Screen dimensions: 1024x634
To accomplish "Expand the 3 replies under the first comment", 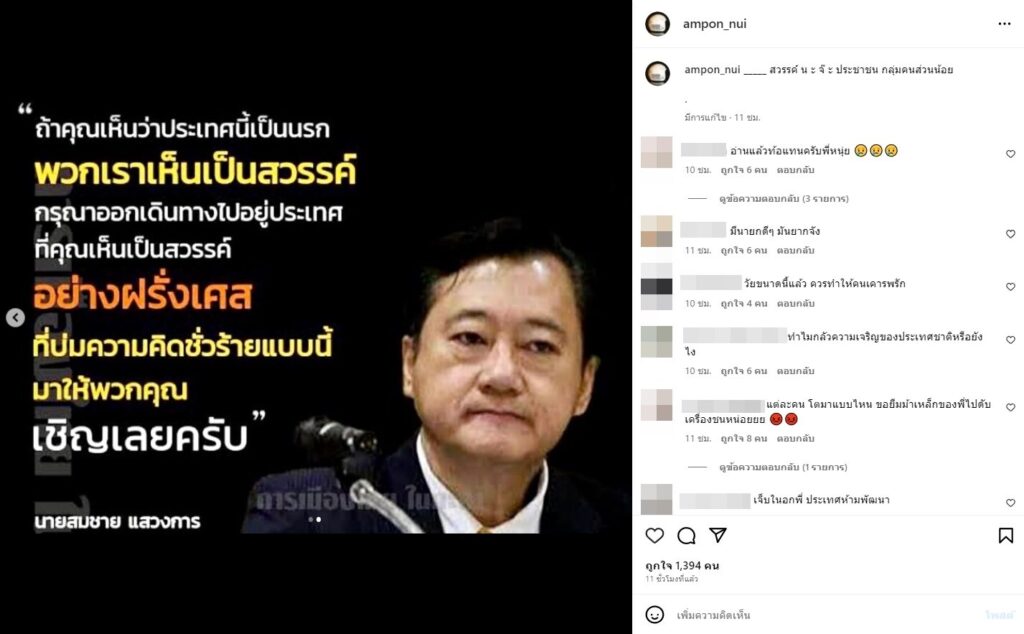I will click(784, 198).
